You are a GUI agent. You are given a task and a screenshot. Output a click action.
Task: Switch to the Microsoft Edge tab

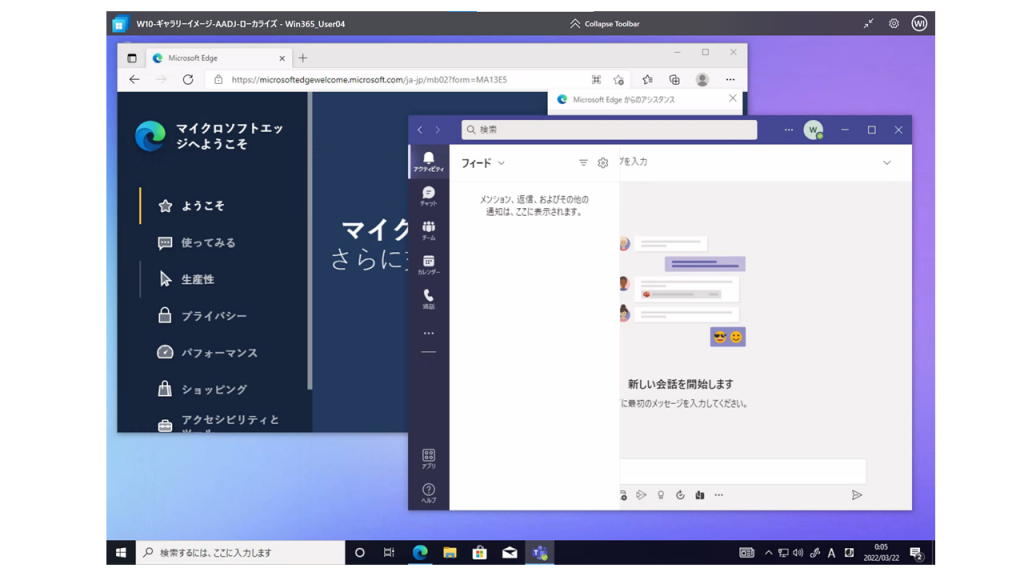pos(217,58)
